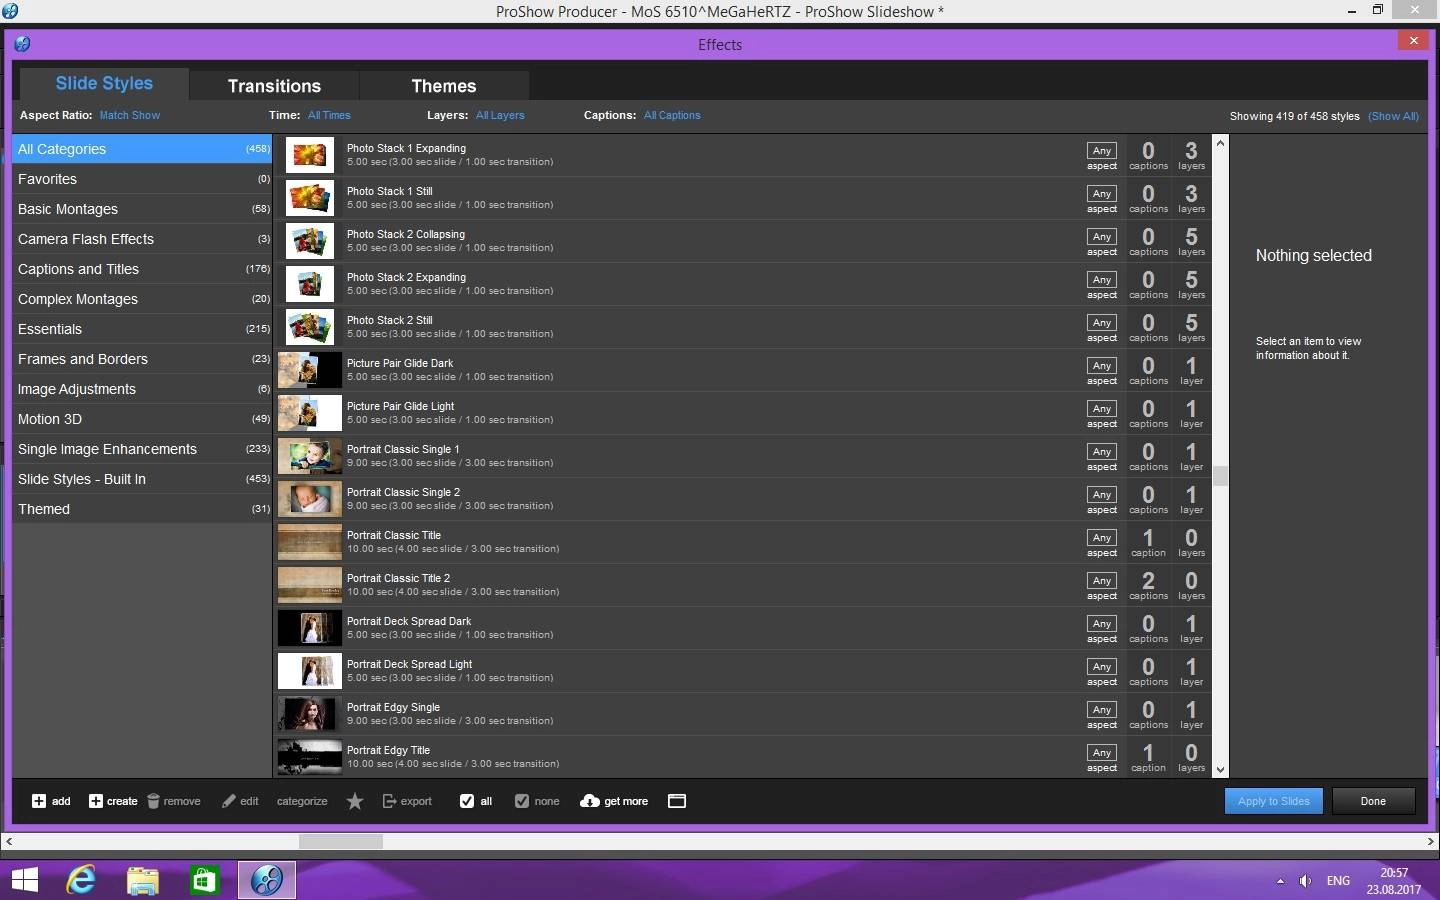1440x900 pixels.
Task: Select Single Image Enhancements category
Action: 142,449
